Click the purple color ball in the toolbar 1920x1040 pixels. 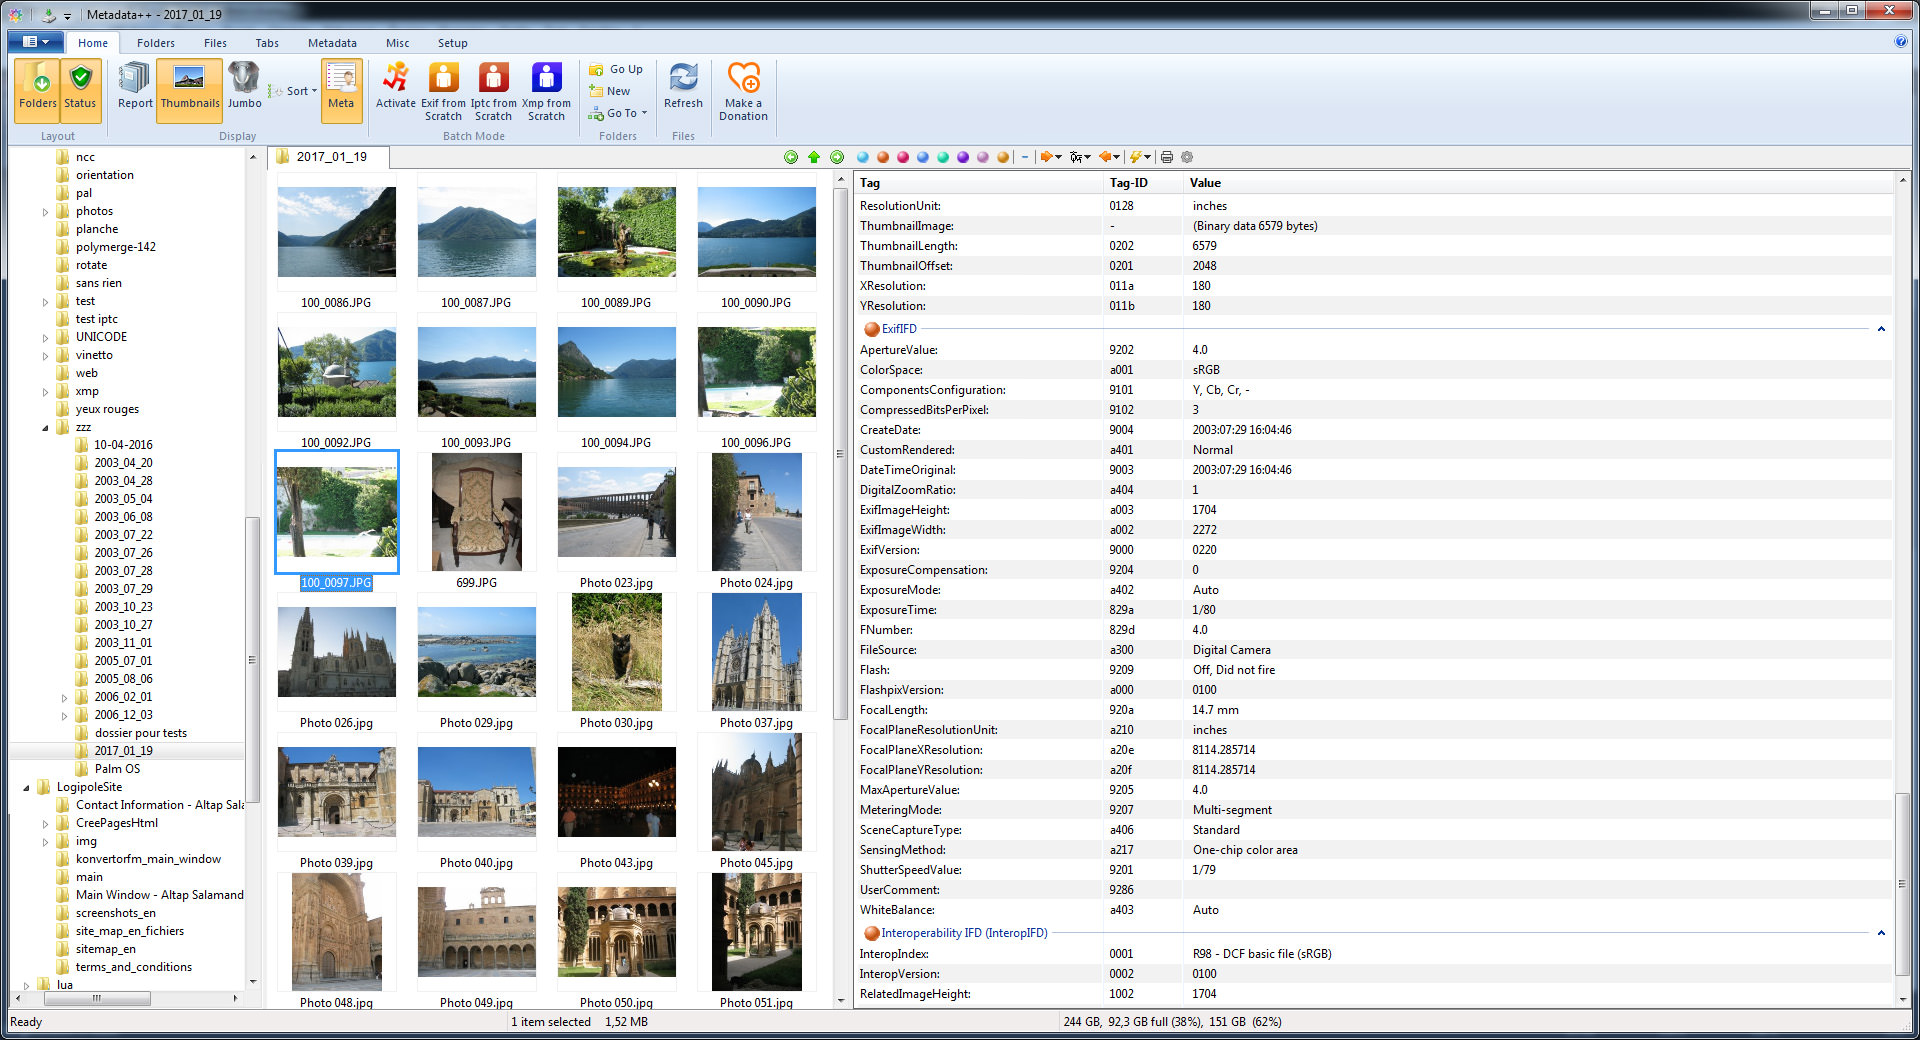963,157
